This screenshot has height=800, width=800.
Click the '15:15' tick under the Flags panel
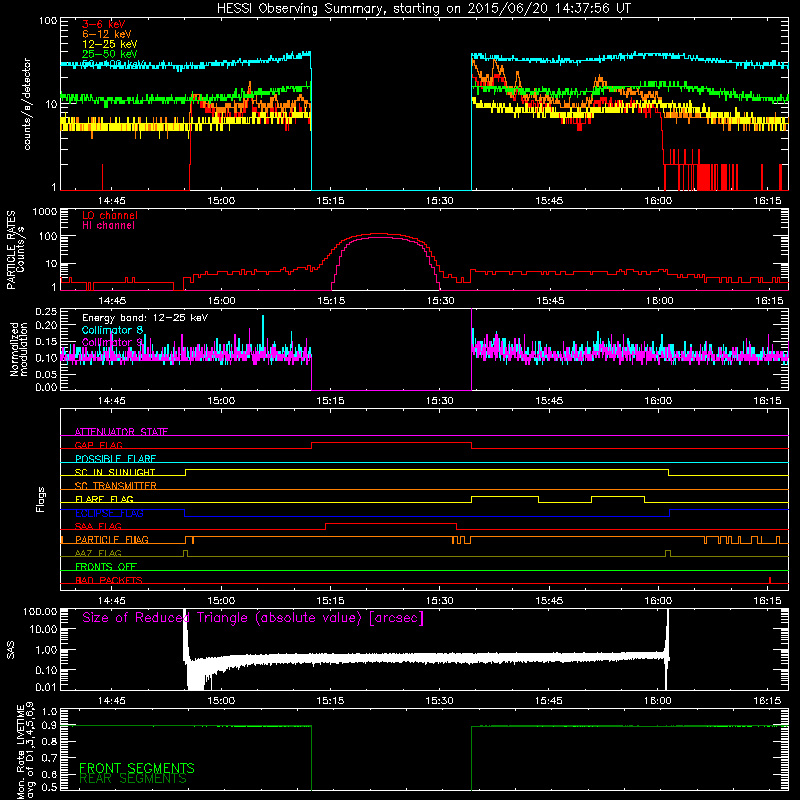[330, 601]
